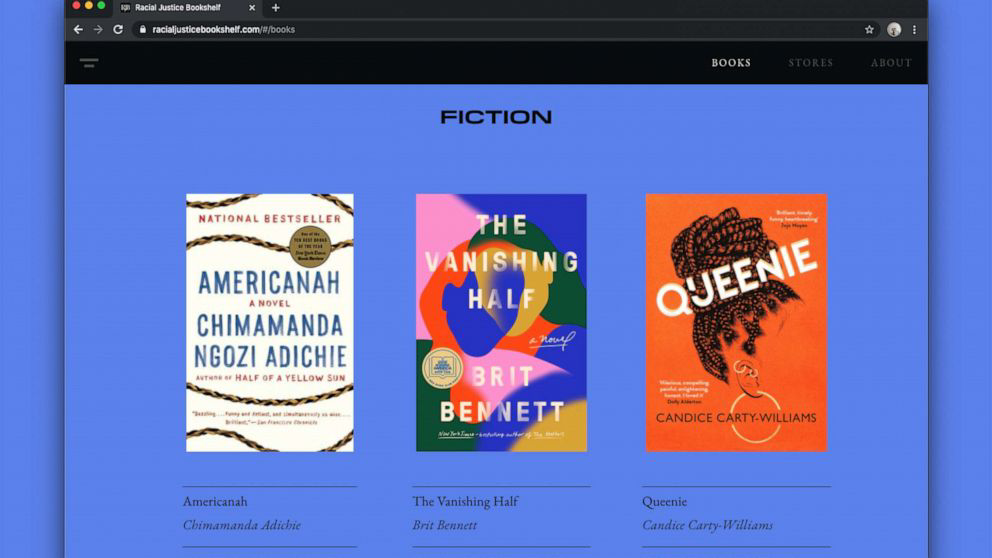Viewport: 992px width, 558px height.
Task: Select author Candice Carty-Williams text
Action: point(707,524)
